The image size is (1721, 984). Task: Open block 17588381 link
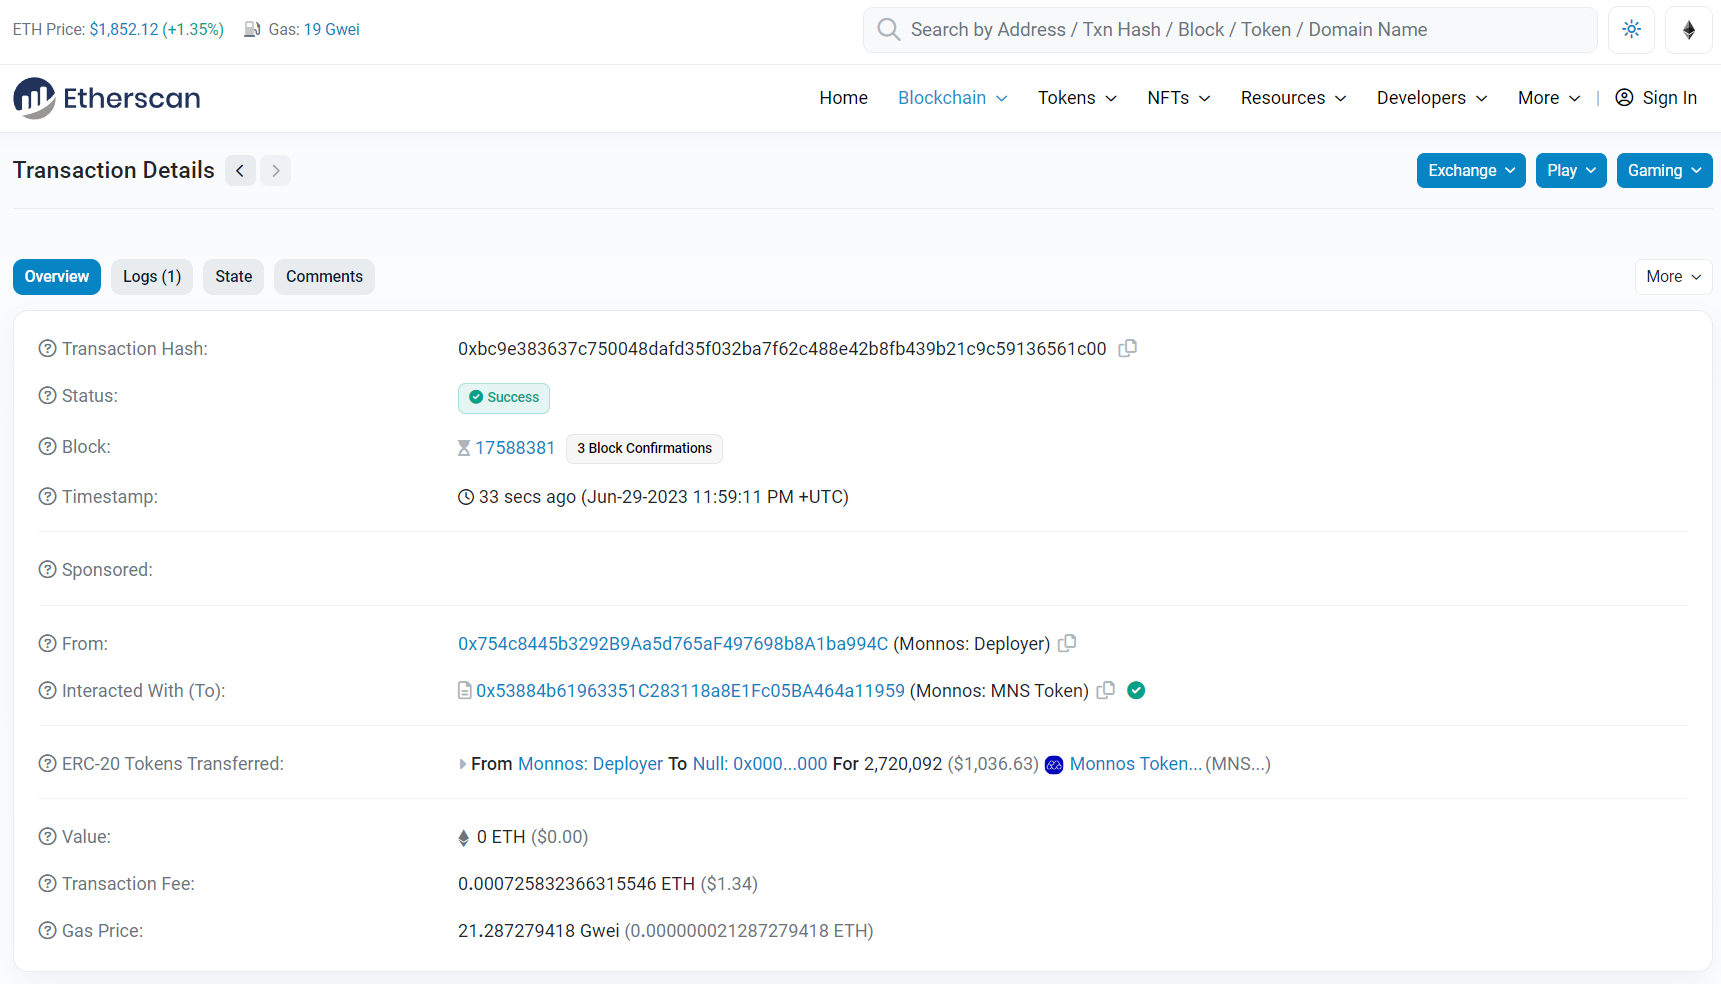click(515, 447)
